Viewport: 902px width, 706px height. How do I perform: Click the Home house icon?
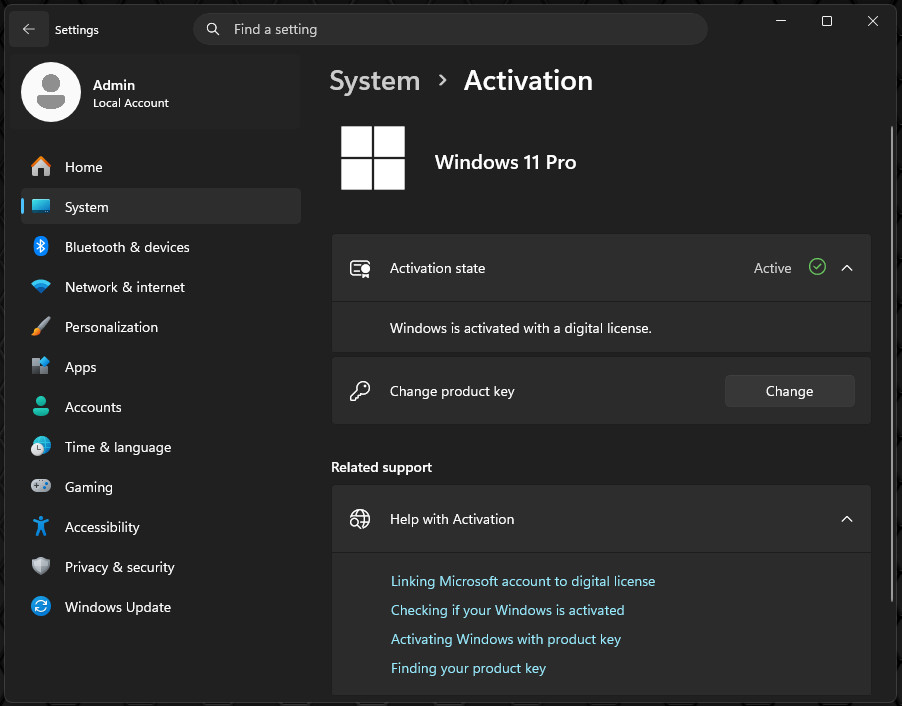41,167
